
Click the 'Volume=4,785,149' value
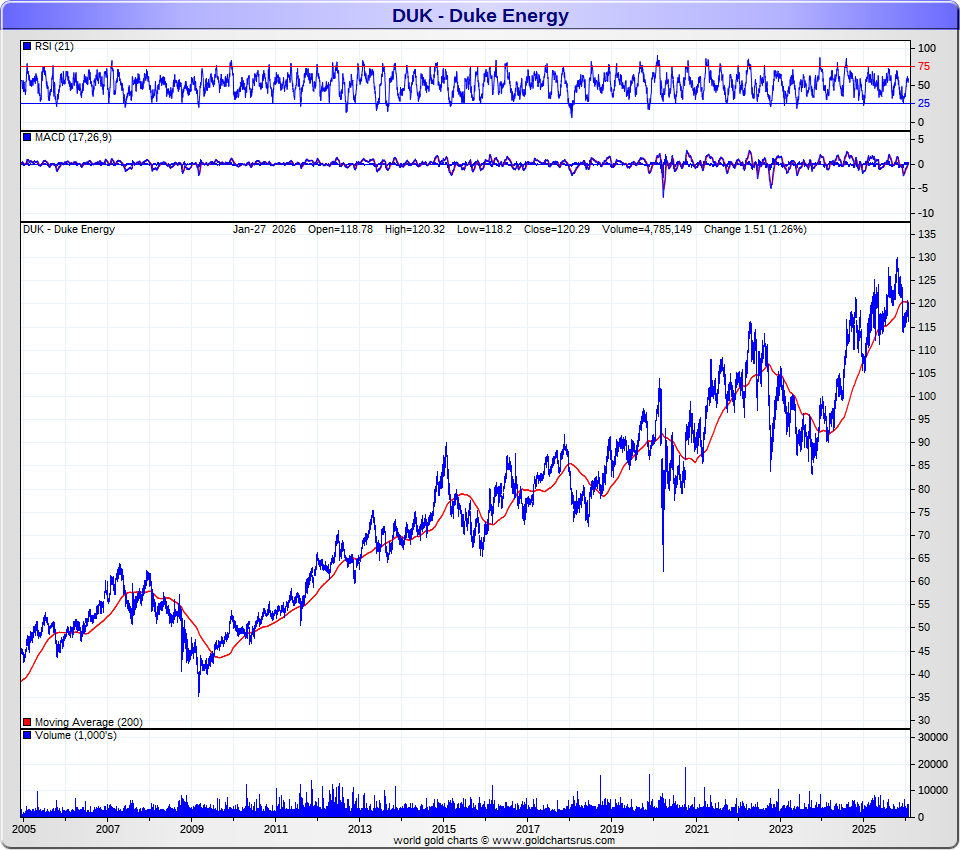647,229
